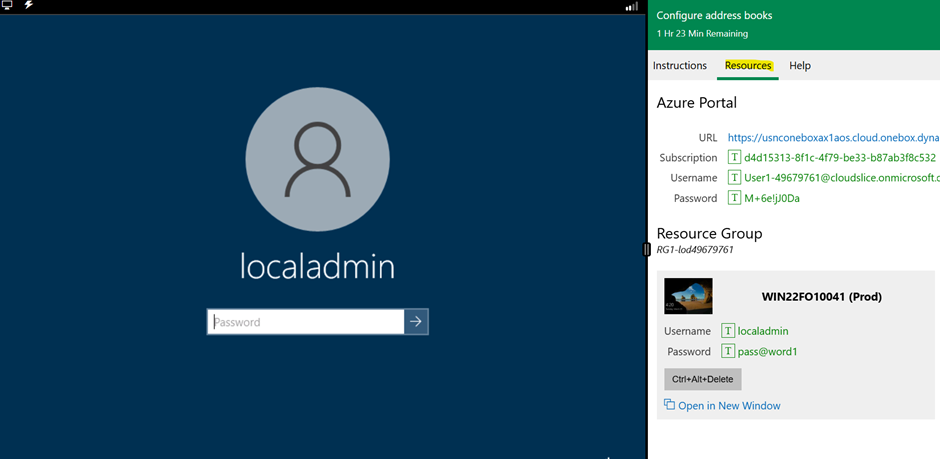Send Ctrl+Alt+Delete to the VM
This screenshot has height=459, width=940.
tap(703, 379)
